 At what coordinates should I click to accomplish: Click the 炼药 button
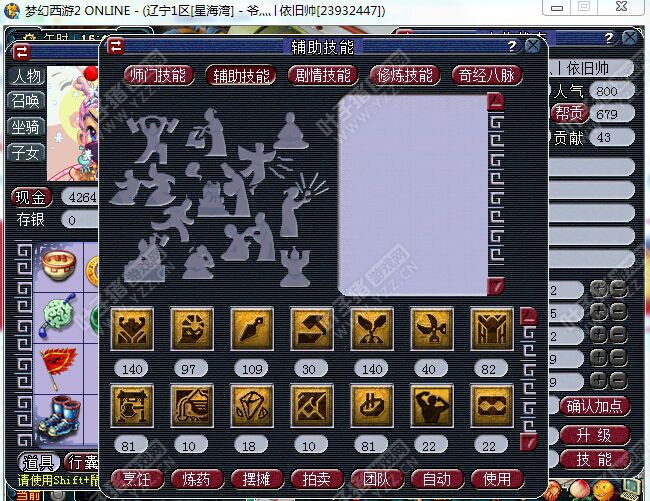coord(197,479)
